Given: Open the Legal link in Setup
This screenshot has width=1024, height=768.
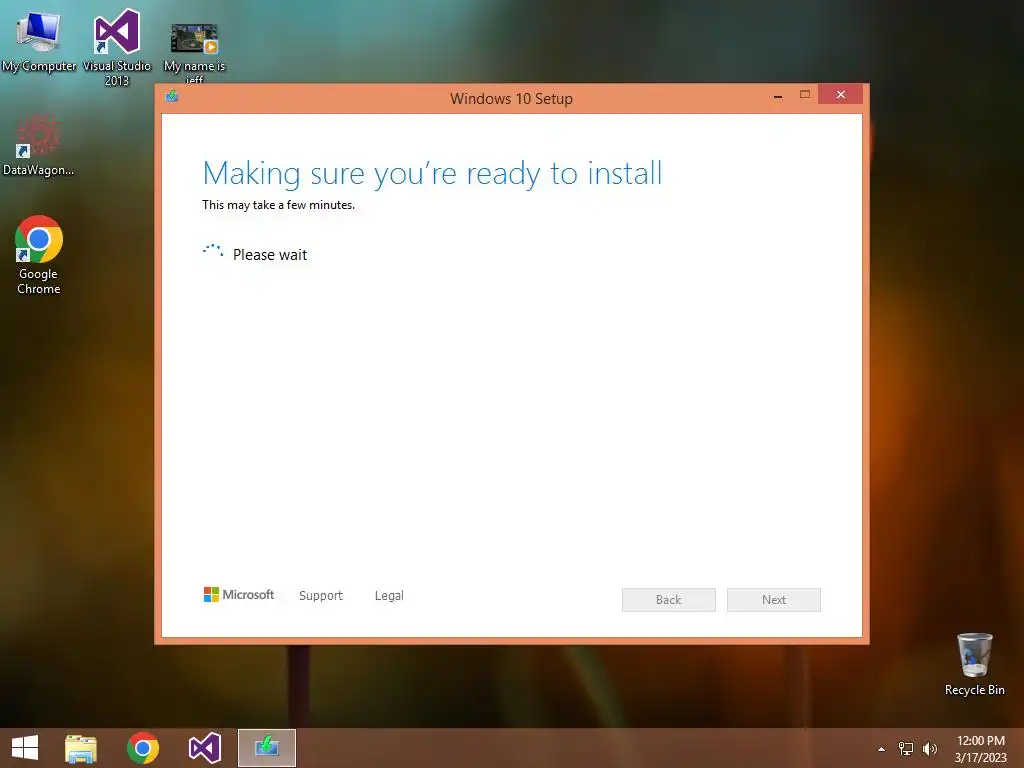Looking at the screenshot, I should click(389, 596).
